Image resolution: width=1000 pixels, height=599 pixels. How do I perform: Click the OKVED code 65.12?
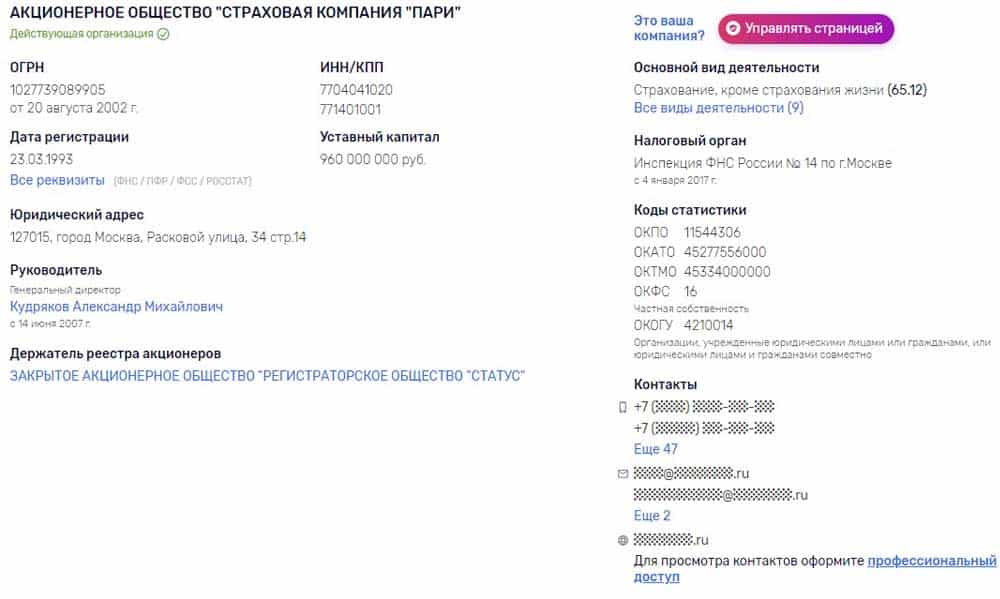907,90
